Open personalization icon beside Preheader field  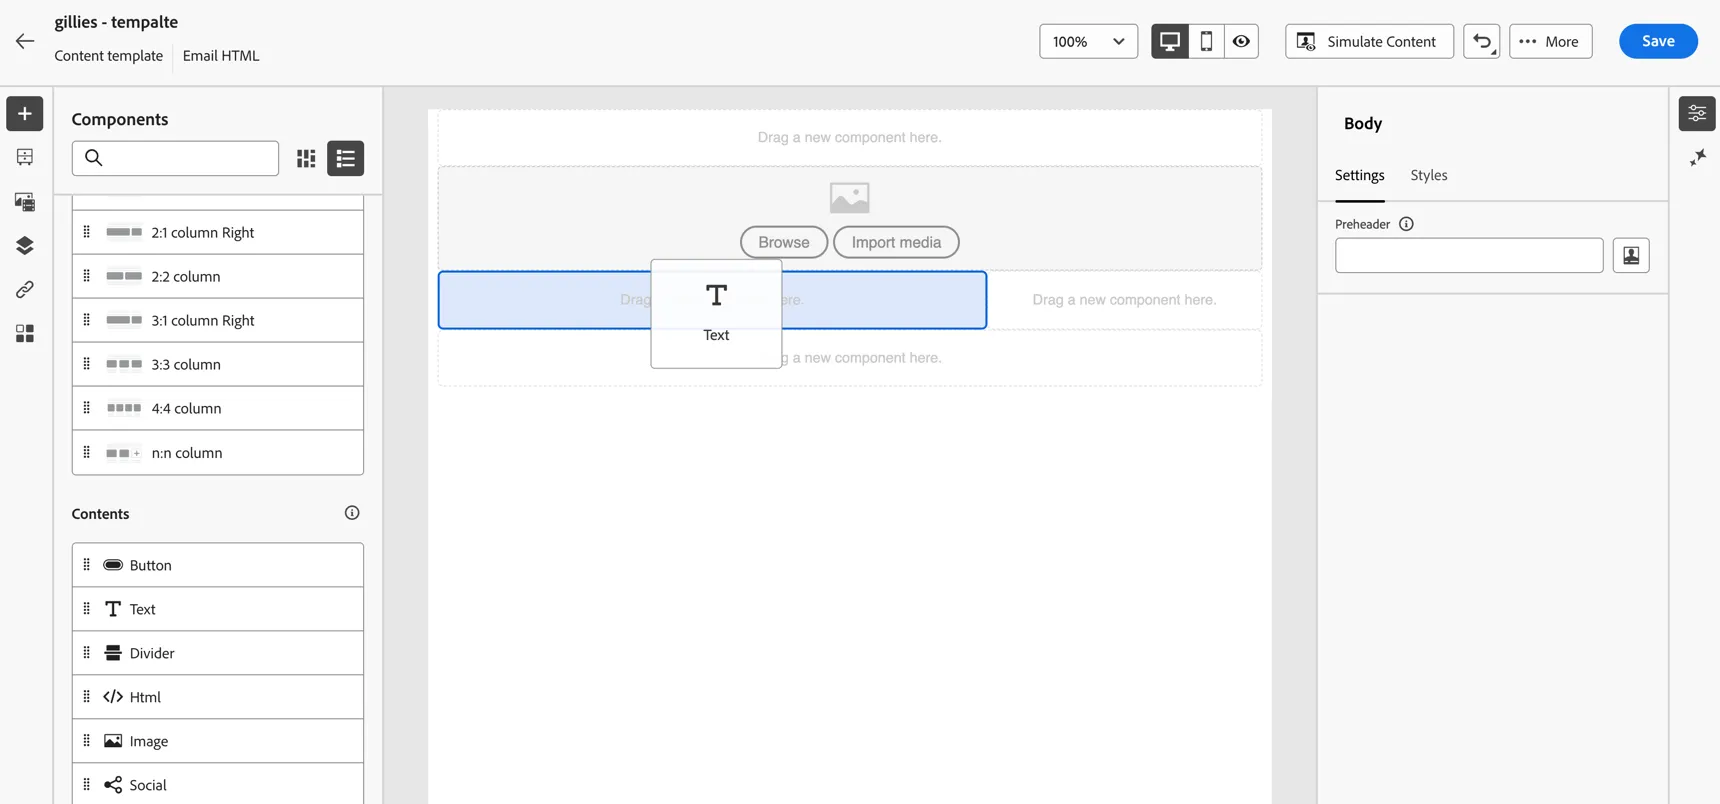(x=1631, y=256)
